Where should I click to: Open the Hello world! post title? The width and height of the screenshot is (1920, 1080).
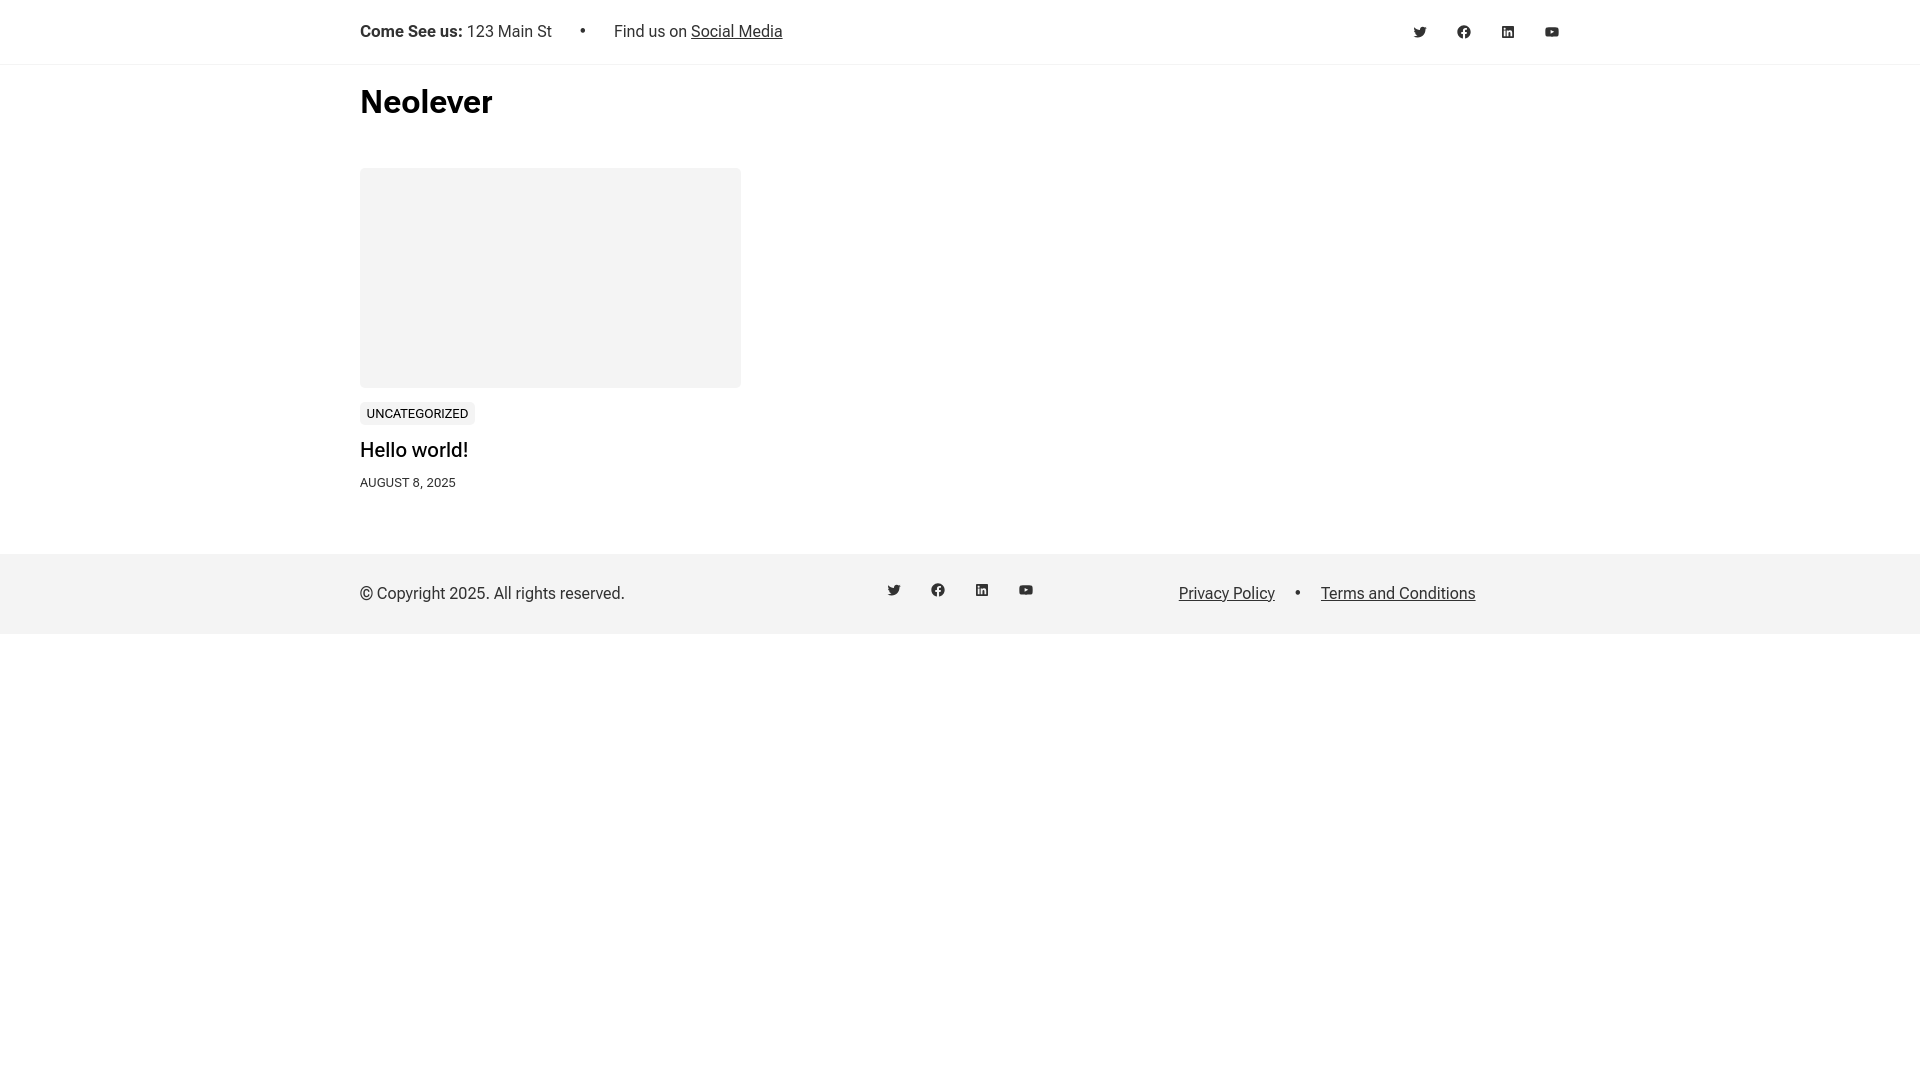point(414,450)
